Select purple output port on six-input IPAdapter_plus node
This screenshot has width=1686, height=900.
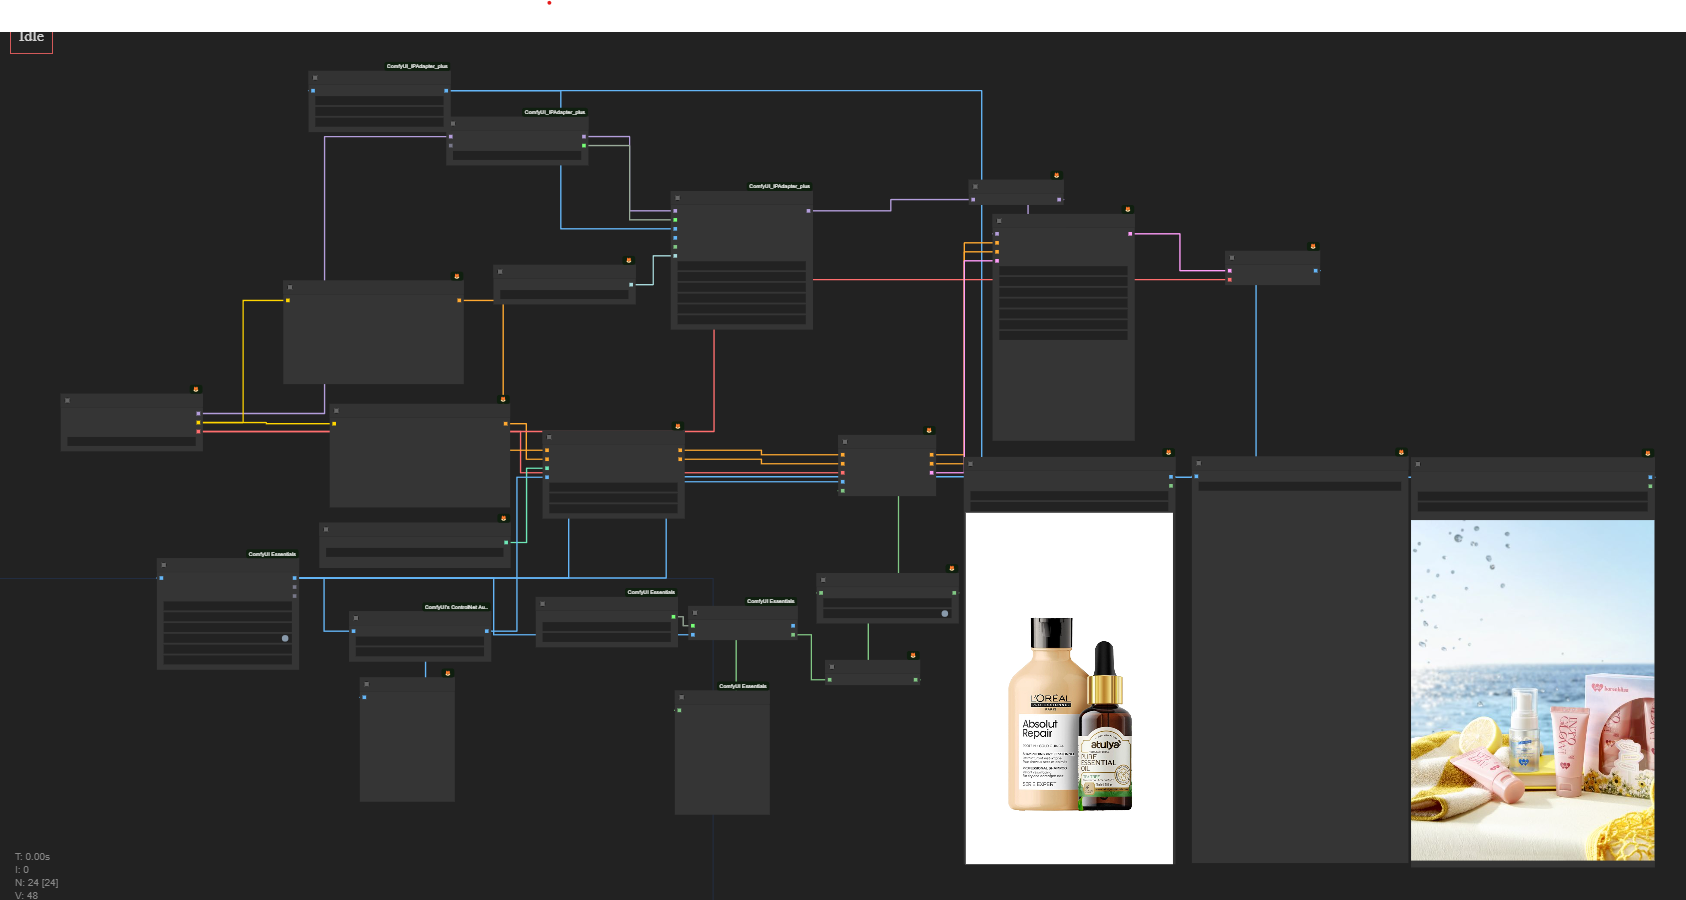coord(809,211)
